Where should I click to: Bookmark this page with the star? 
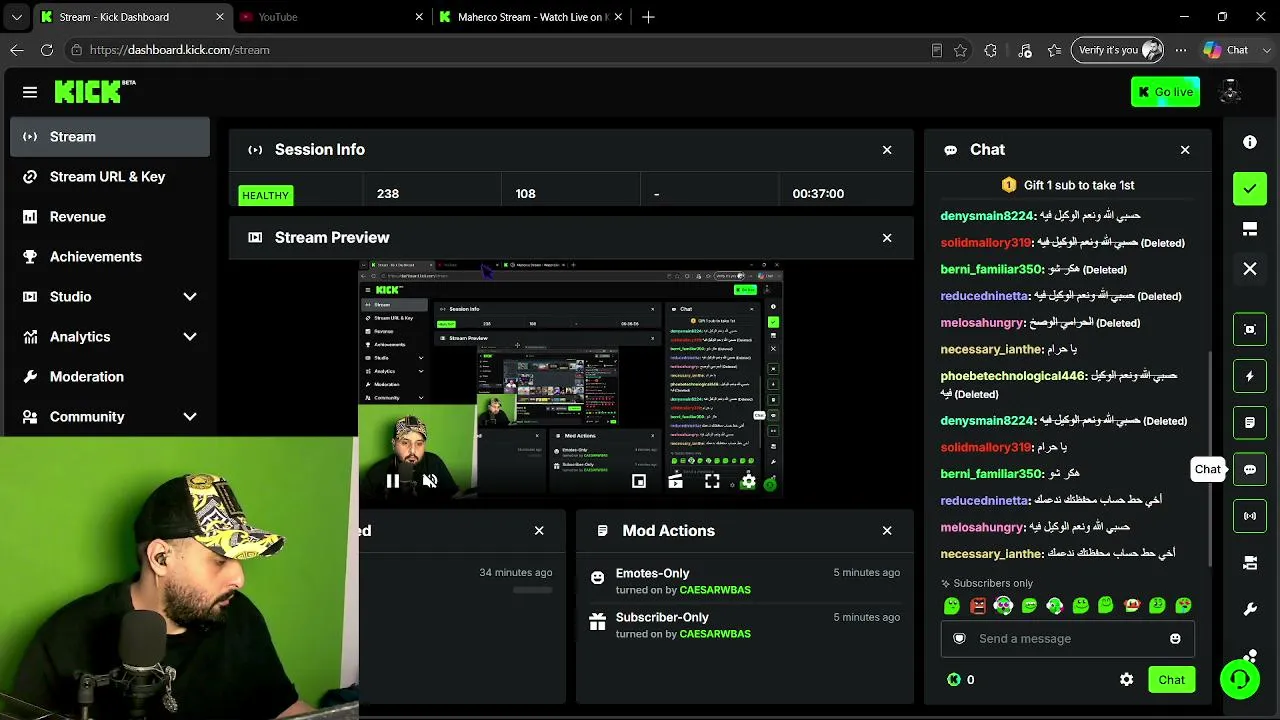pos(960,50)
